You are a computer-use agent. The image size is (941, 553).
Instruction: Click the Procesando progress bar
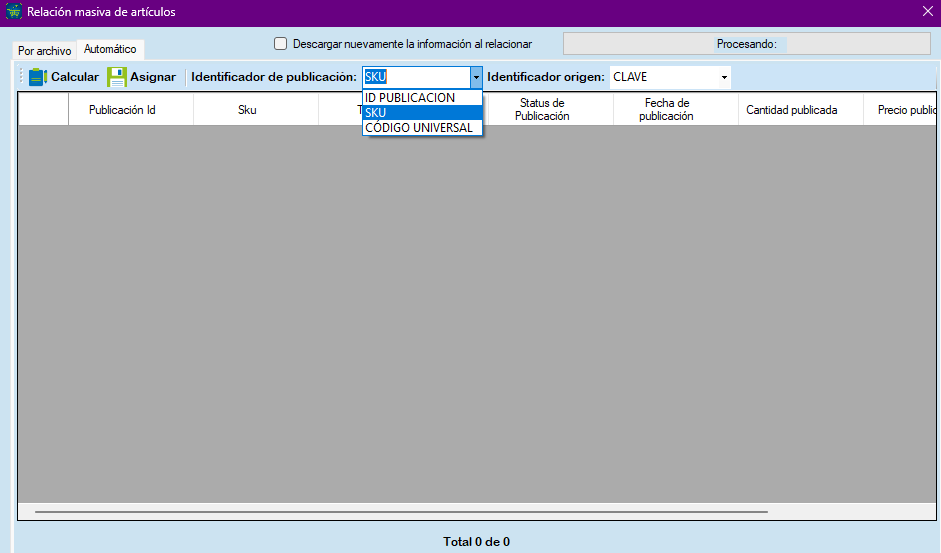(746, 44)
